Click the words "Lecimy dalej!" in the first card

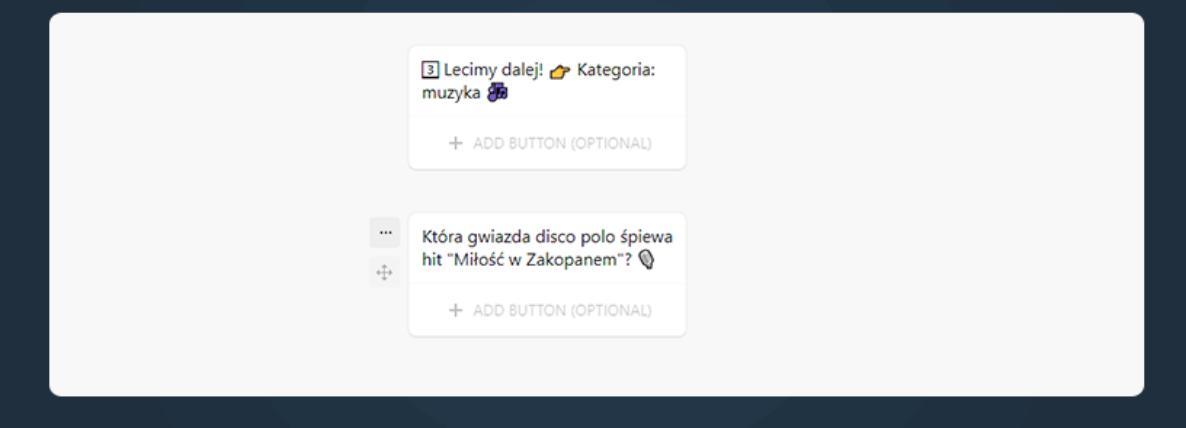pos(493,70)
